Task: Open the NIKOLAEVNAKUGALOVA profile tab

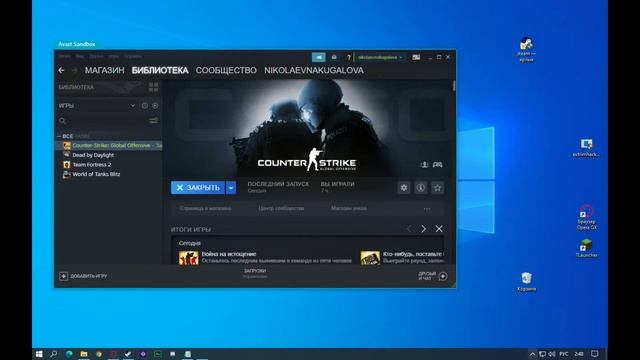Action: [314, 70]
